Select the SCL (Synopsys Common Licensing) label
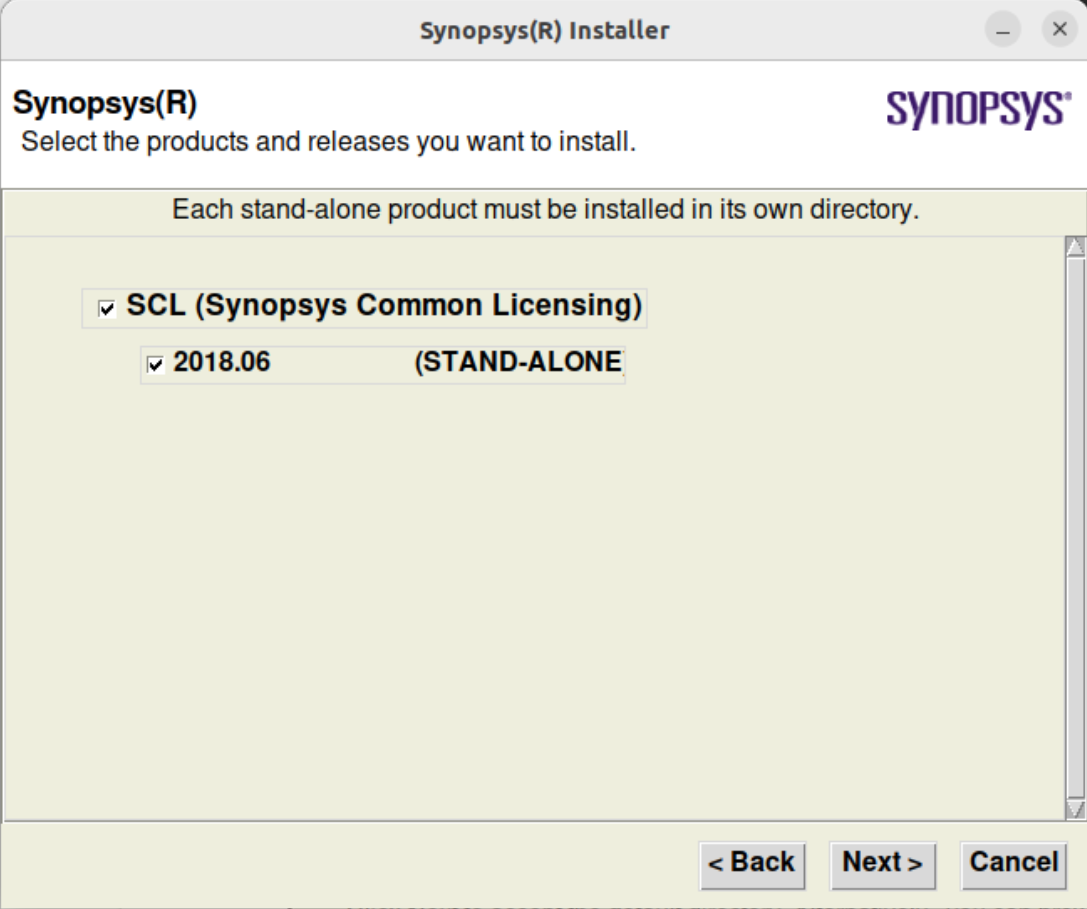 pos(384,306)
